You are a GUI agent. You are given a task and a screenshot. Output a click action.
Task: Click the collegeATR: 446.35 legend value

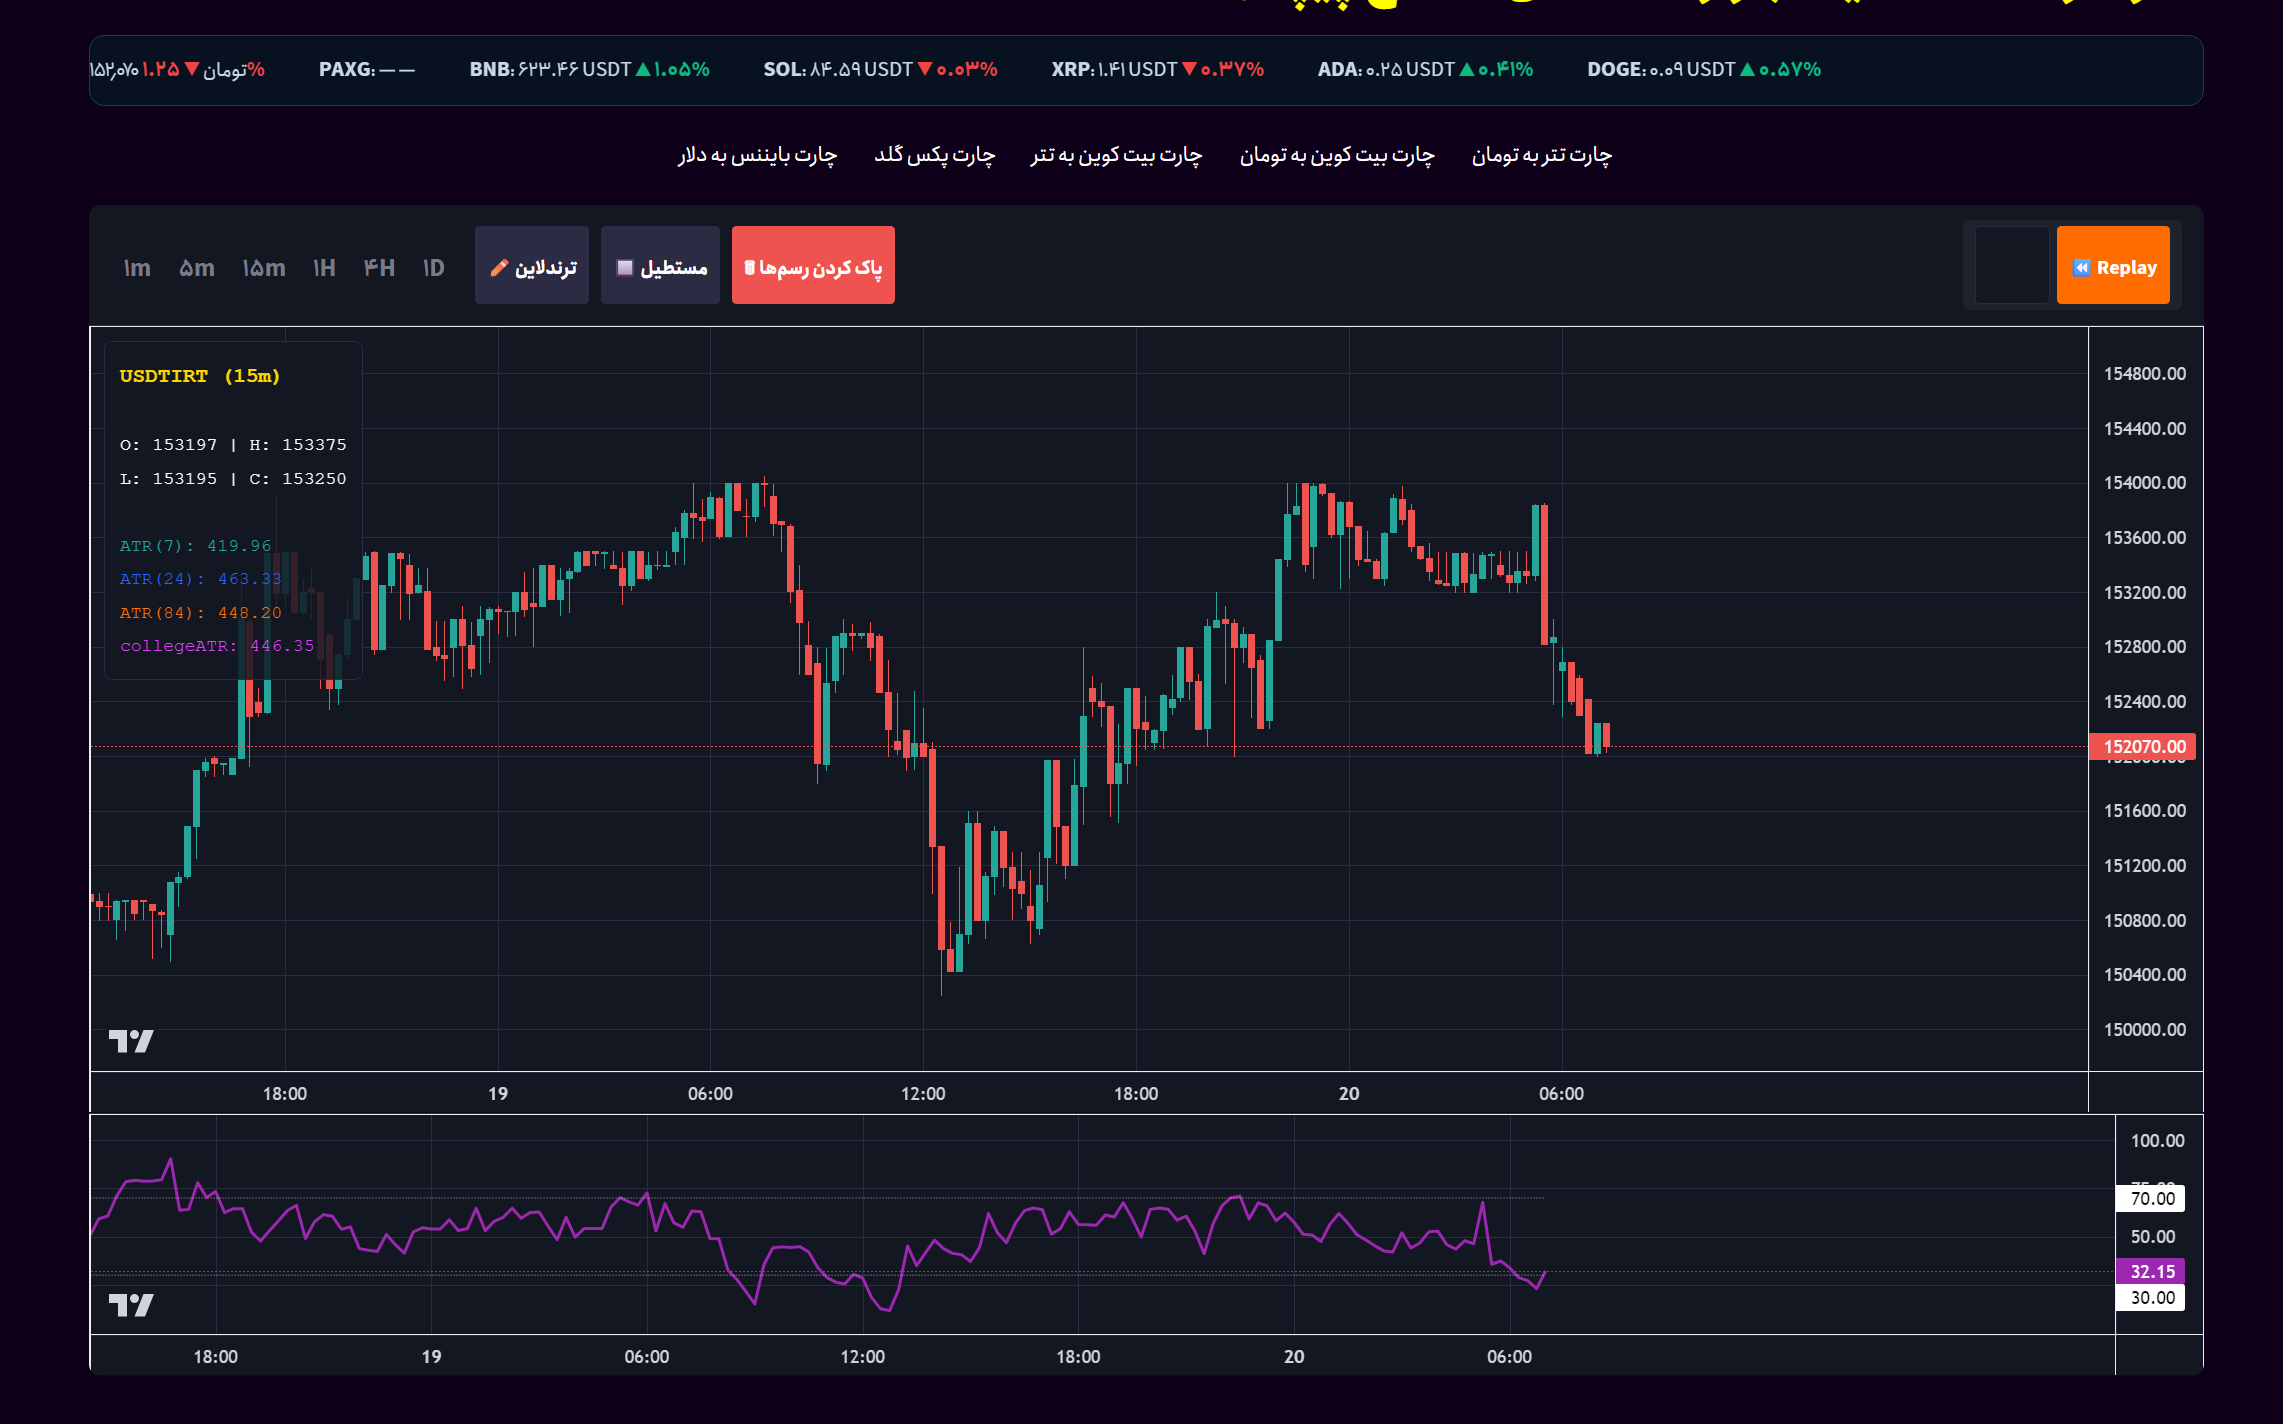(217, 646)
